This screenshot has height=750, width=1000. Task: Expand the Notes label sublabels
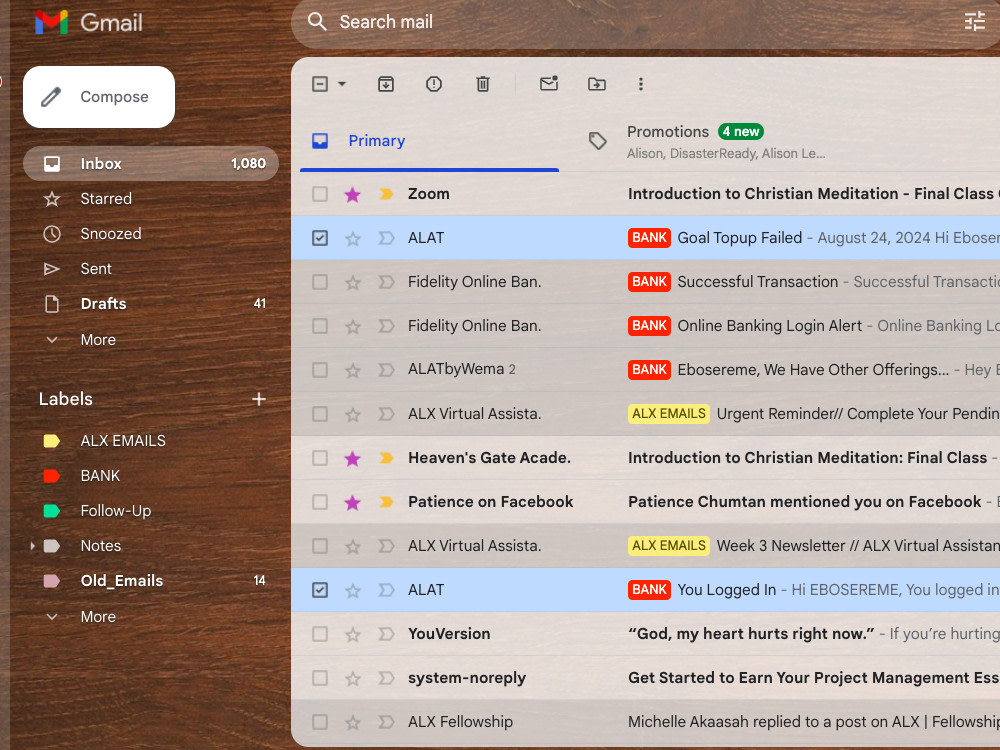(x=33, y=546)
